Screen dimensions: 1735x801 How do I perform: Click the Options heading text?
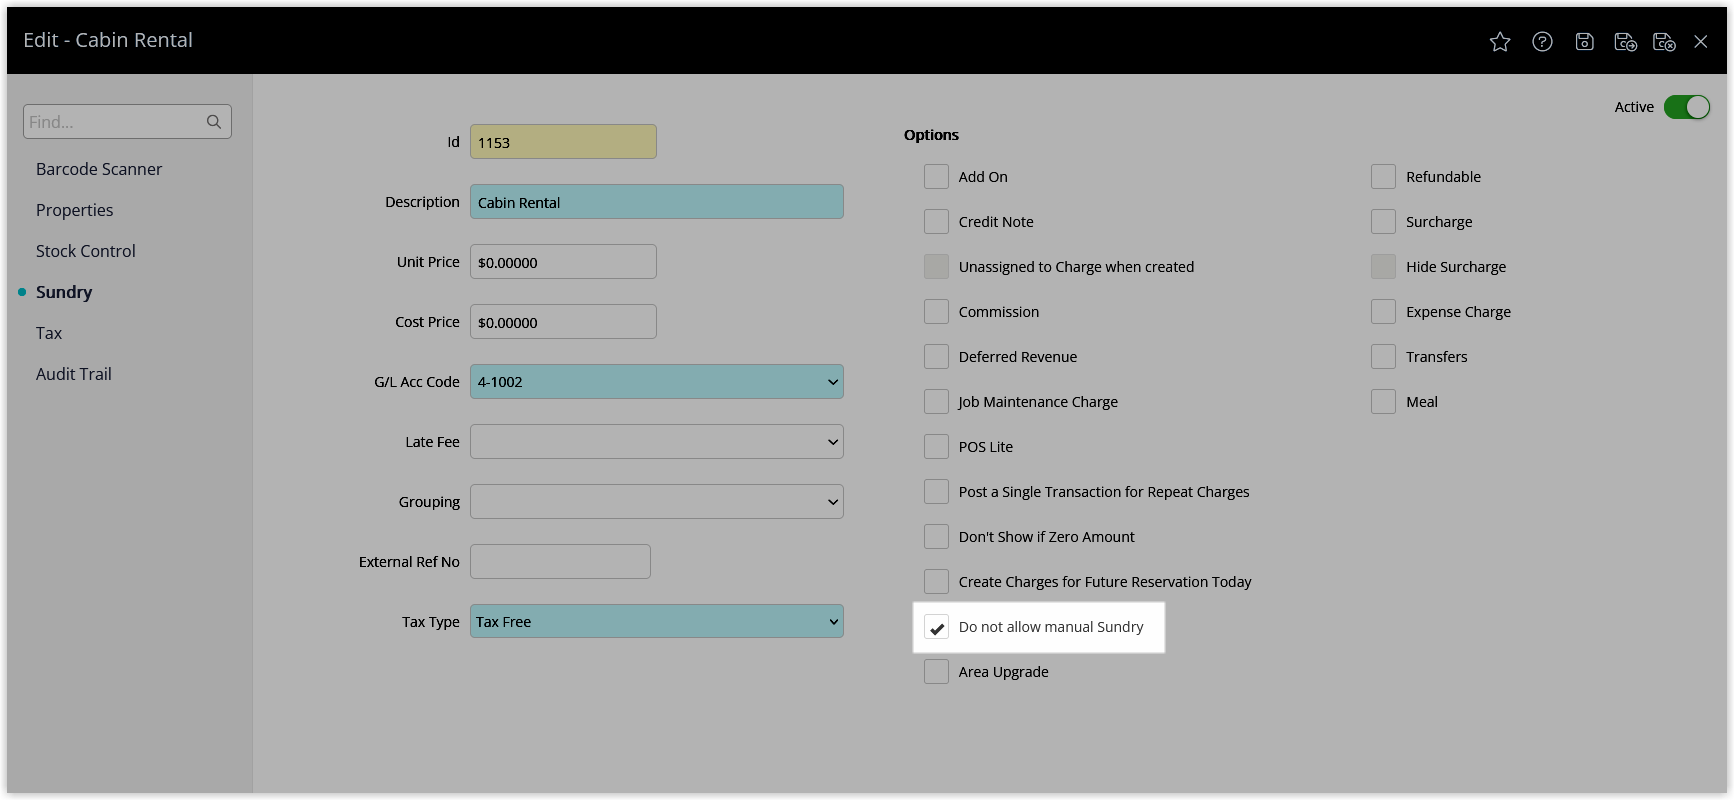(x=931, y=135)
